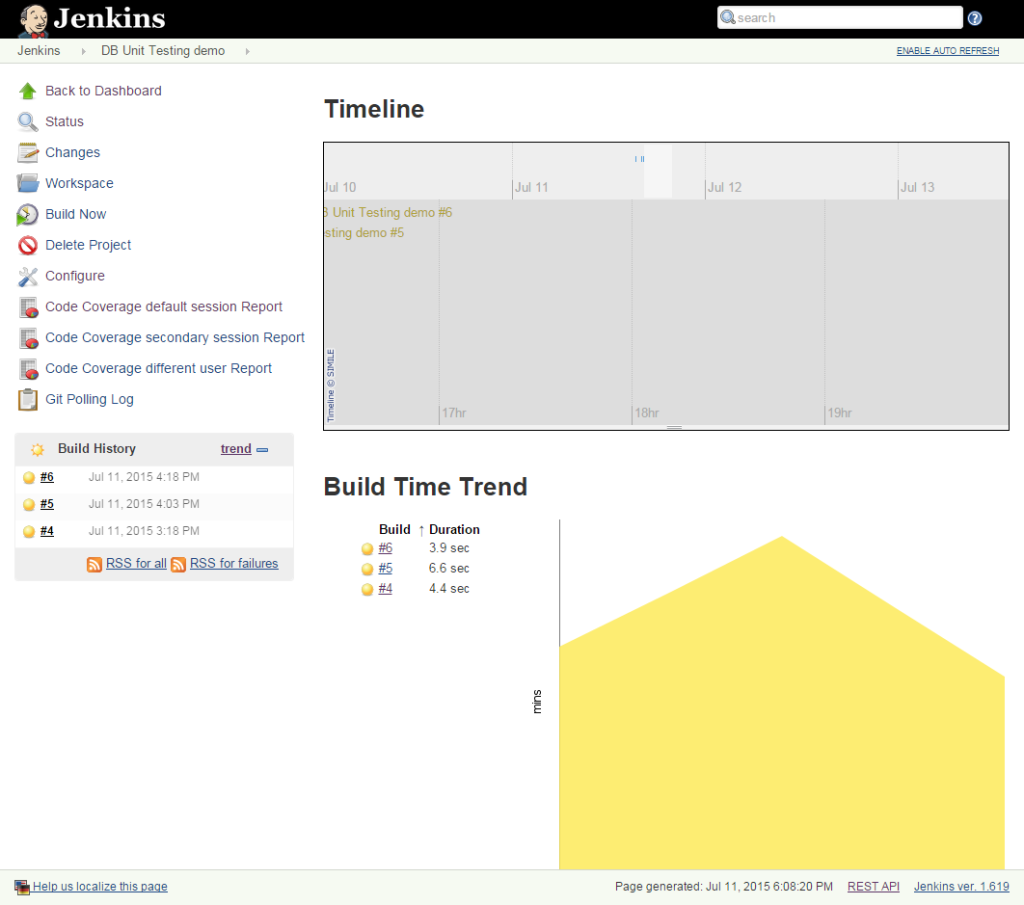Open Back to Dashboard
1024x905 pixels.
point(103,91)
